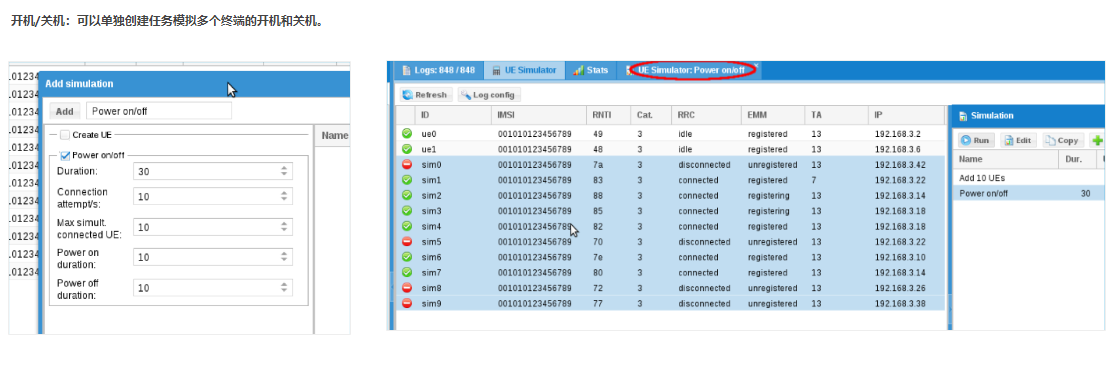Image resolution: width=1116 pixels, height=379 pixels.
Task: Click the simulation name field reading Power on/off
Action: coord(159,111)
